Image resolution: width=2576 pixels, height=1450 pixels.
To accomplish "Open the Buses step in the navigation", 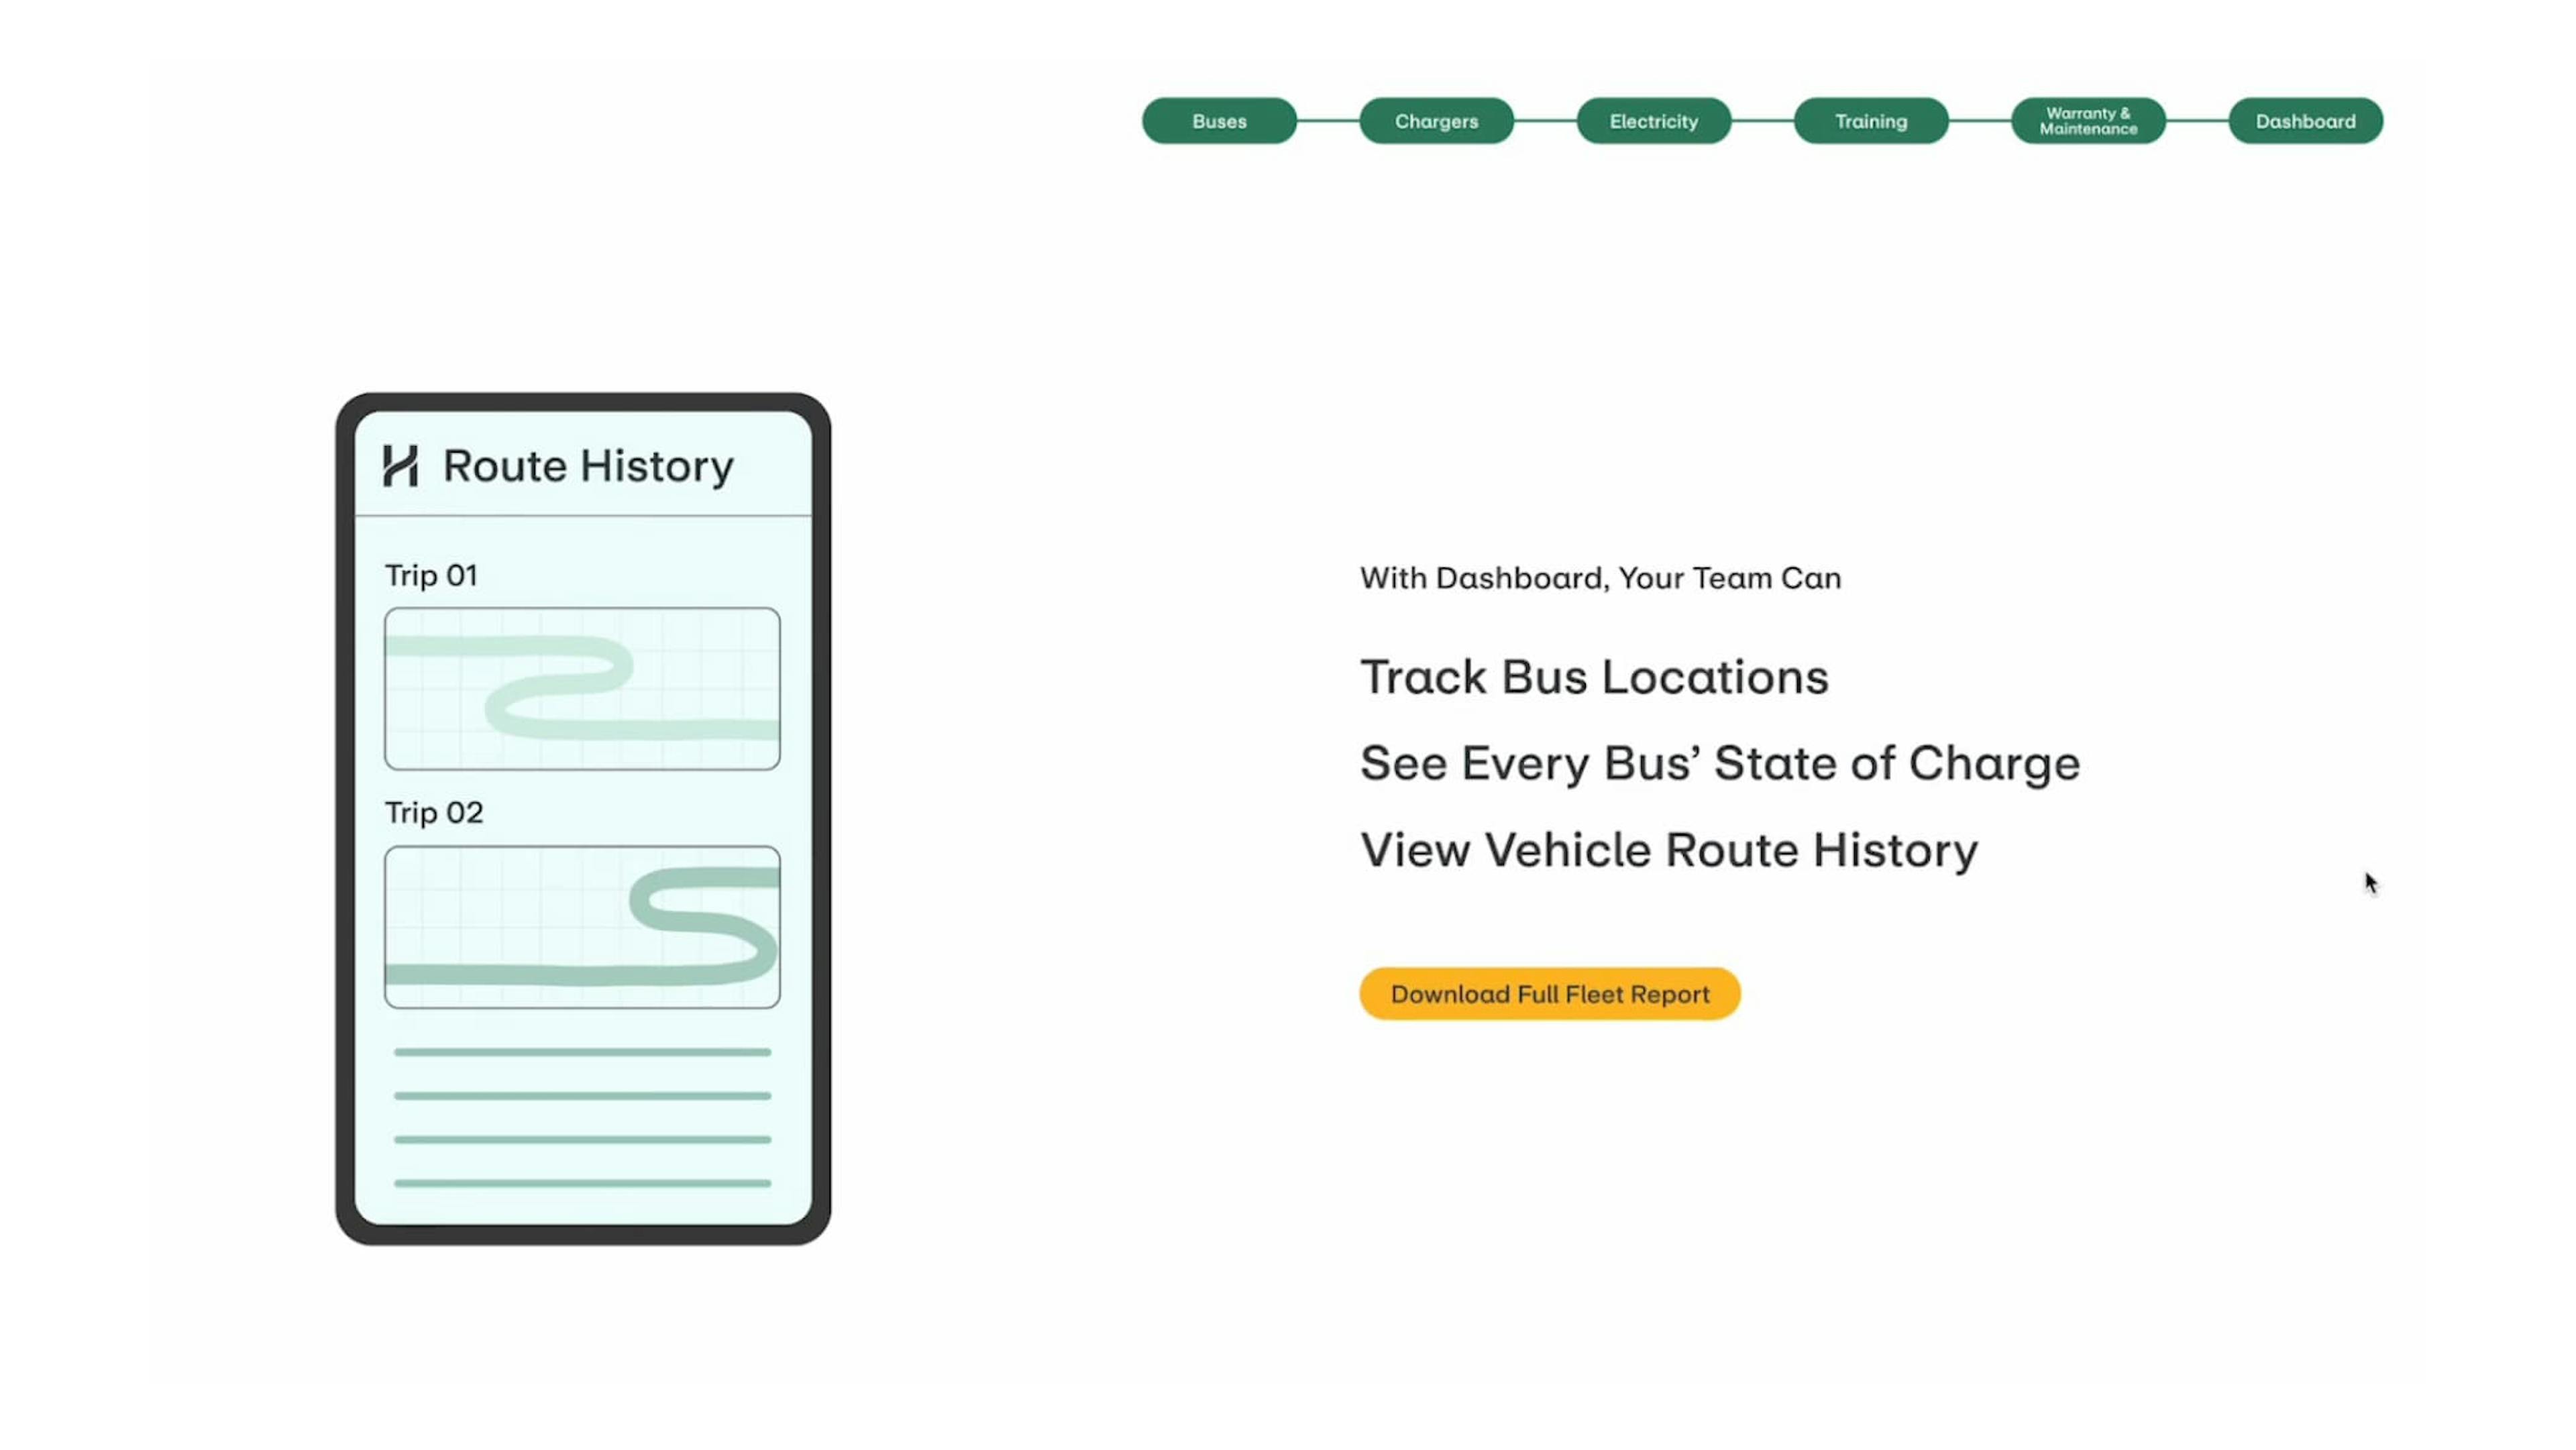I will click(1219, 121).
